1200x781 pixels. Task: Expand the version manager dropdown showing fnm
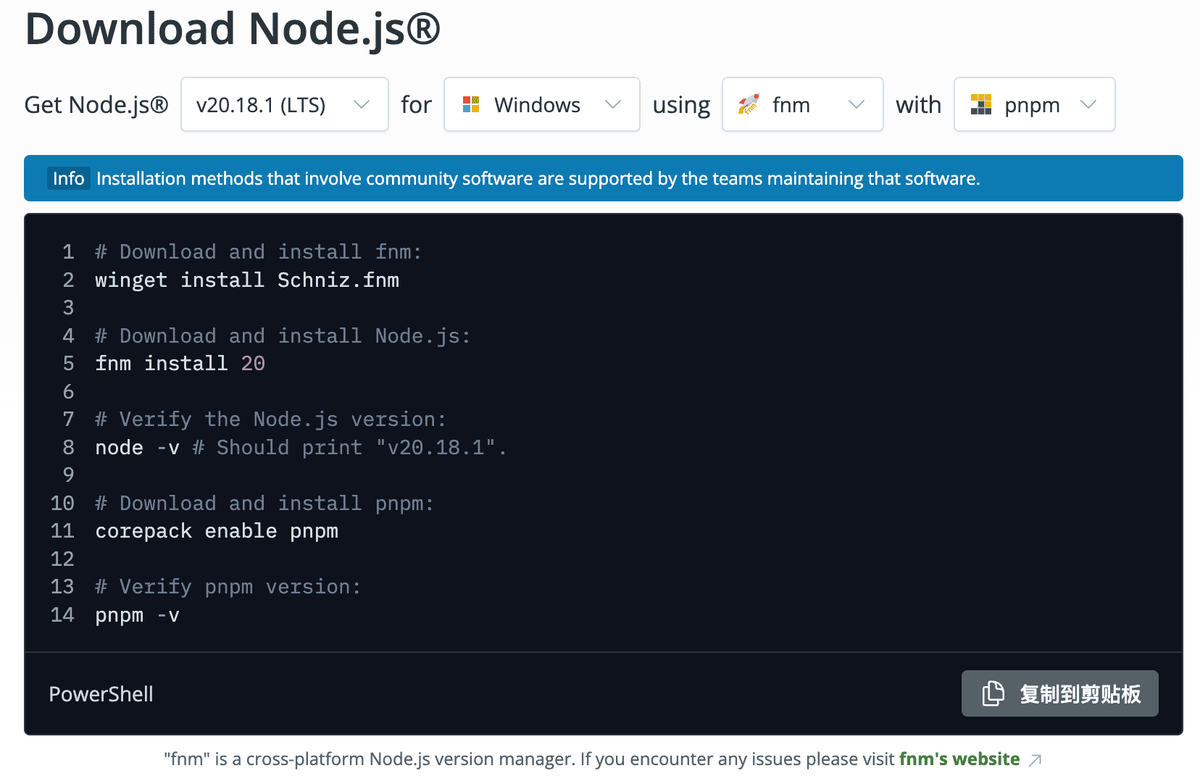point(802,103)
